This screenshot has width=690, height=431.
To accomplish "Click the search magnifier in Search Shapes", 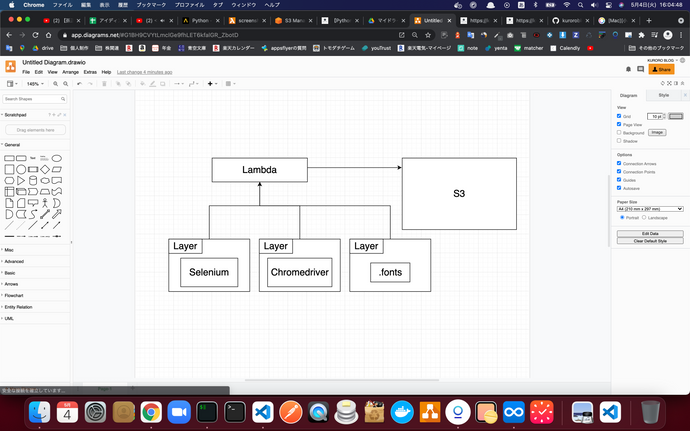I will 63,99.
